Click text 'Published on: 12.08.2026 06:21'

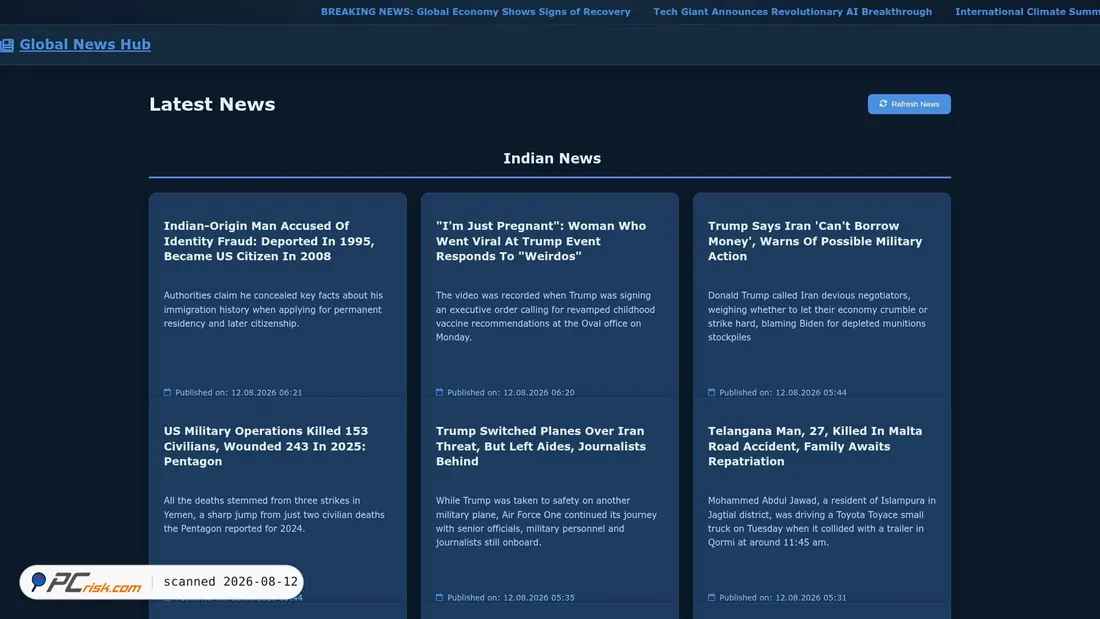pos(239,392)
